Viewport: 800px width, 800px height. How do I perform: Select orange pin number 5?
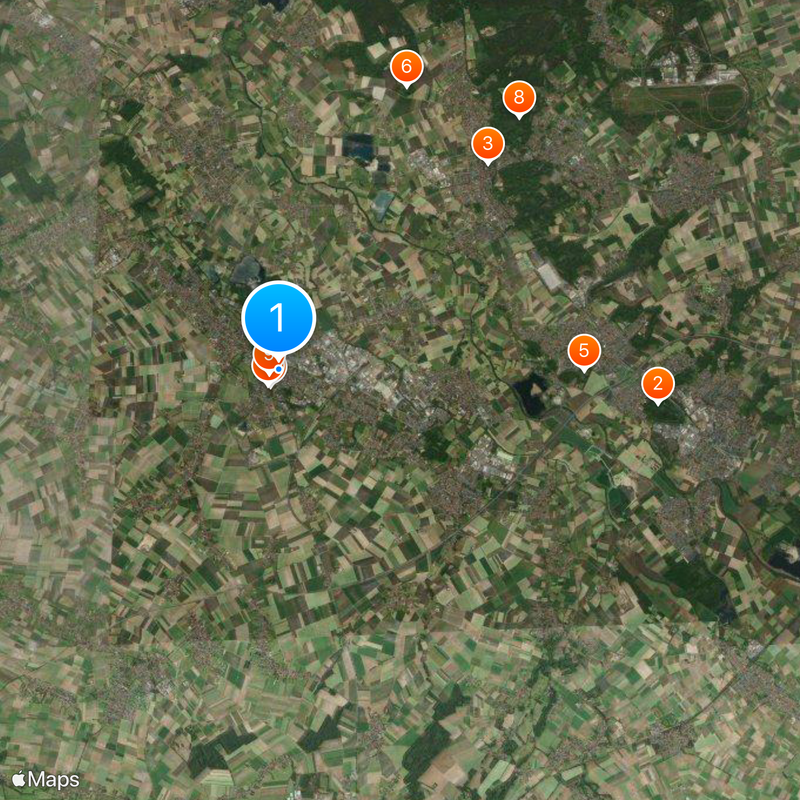pyautogui.click(x=584, y=351)
